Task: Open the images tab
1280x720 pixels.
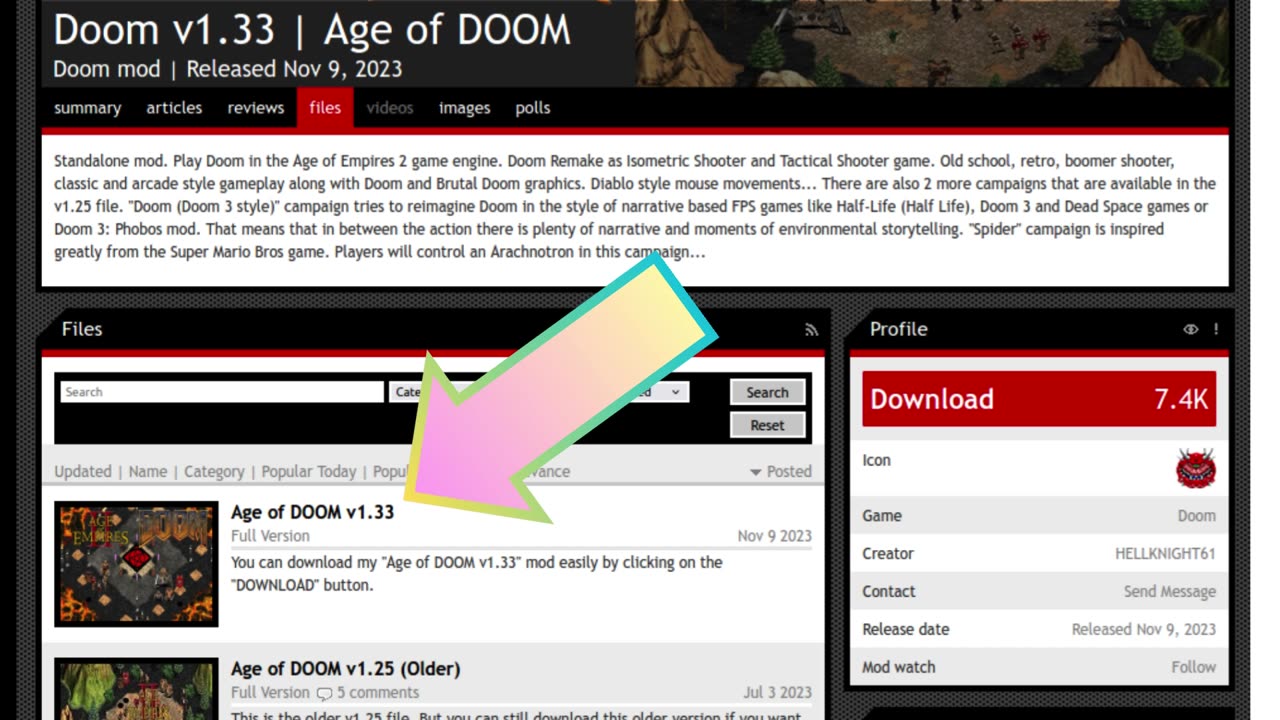Action: click(464, 108)
